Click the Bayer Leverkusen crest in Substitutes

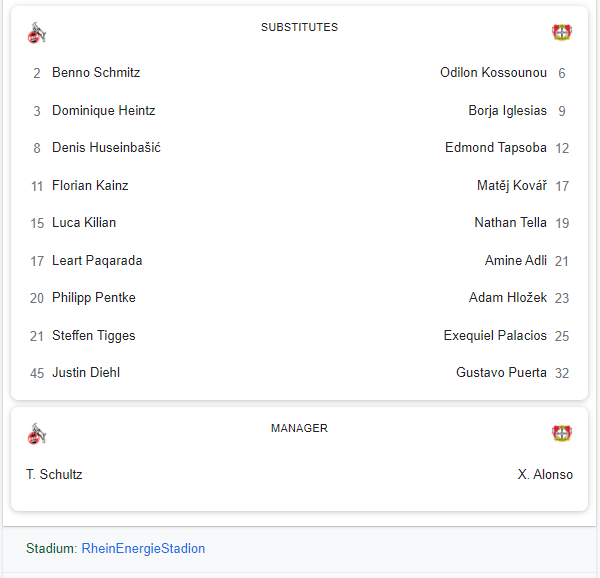pyautogui.click(x=561, y=32)
